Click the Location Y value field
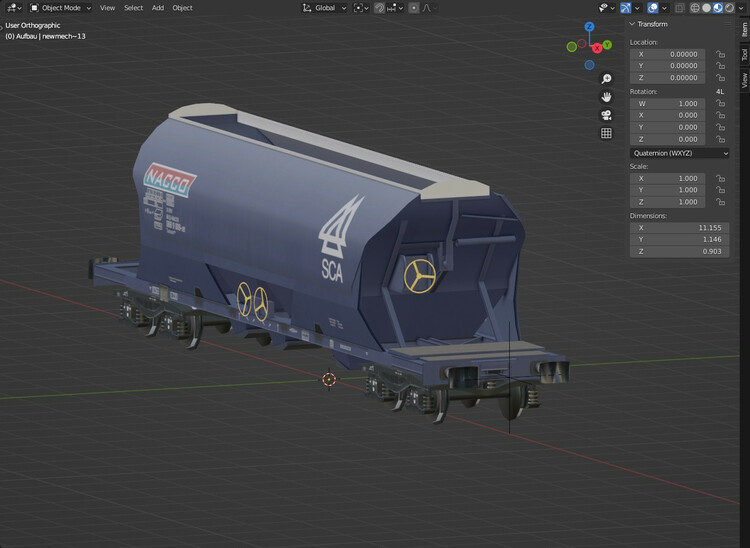 667,66
